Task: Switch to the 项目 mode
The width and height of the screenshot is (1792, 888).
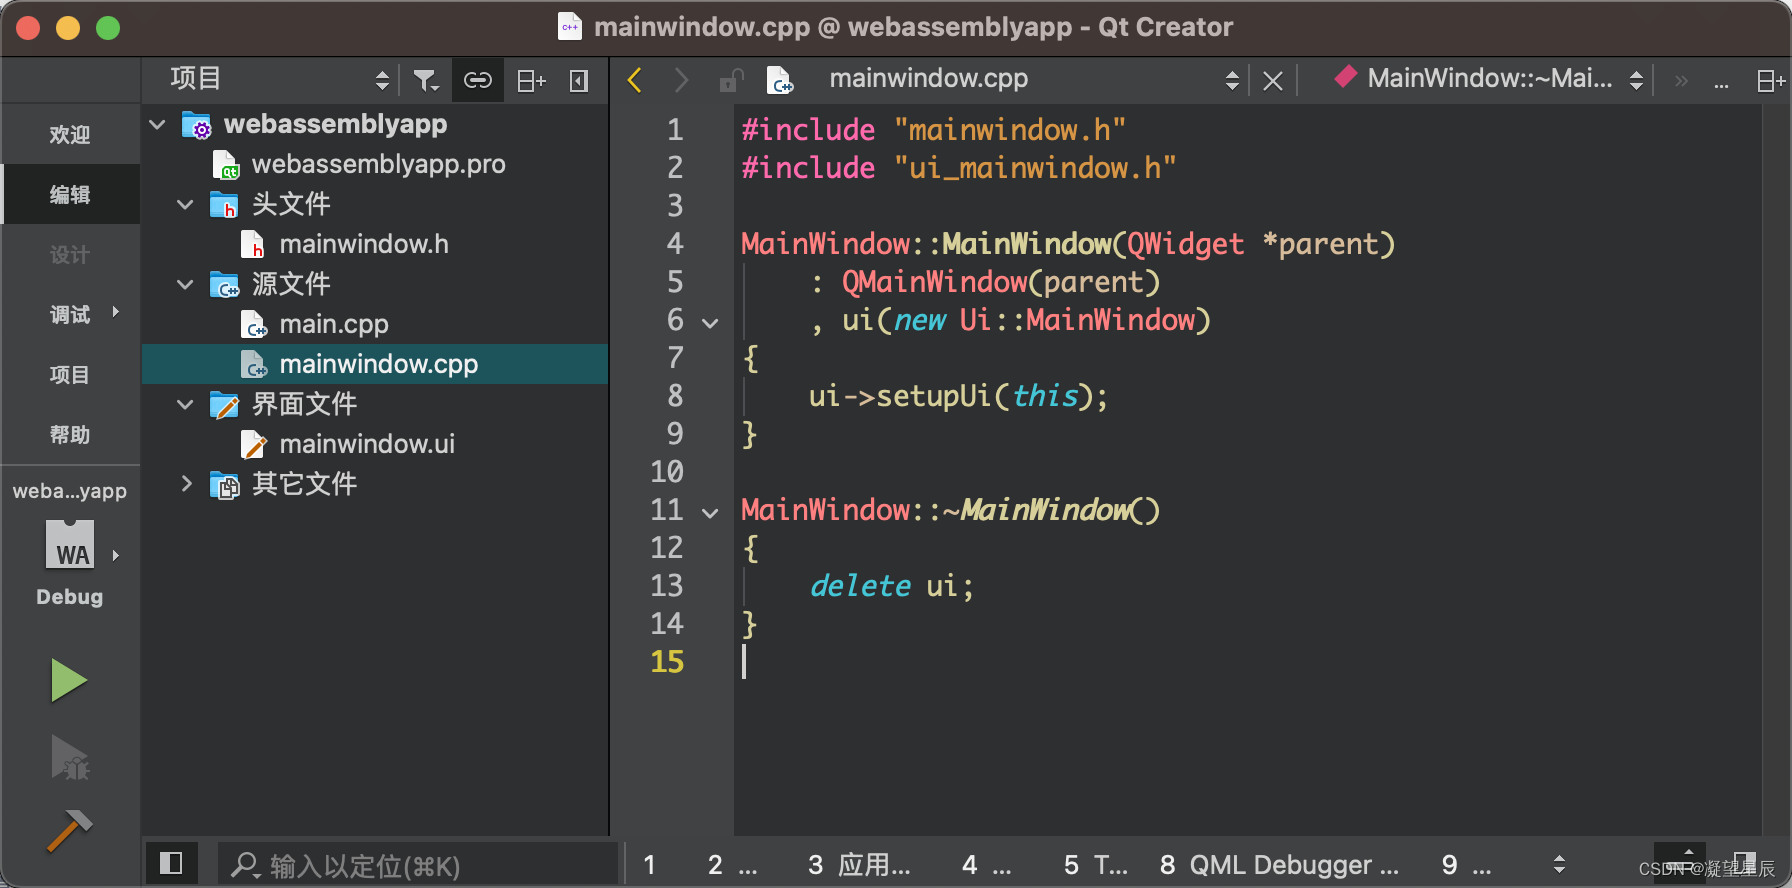Action: pos(70,374)
